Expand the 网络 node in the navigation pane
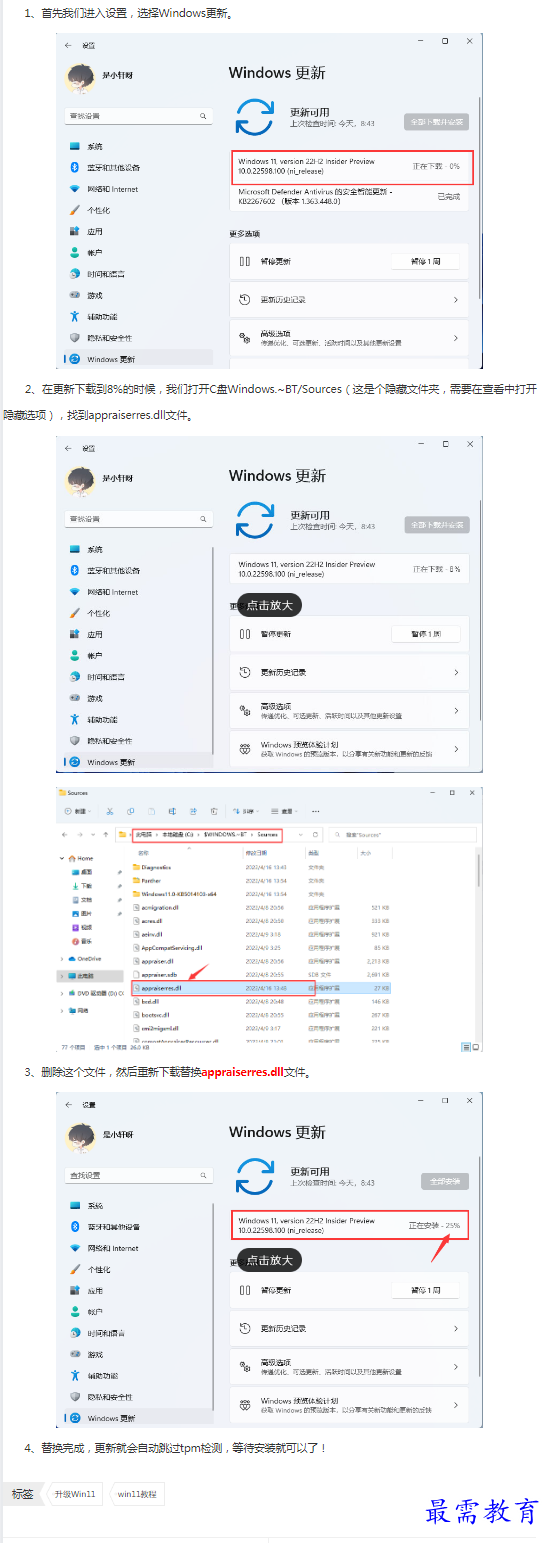Viewport: 547px width, 1543px height. [x=63, y=1010]
